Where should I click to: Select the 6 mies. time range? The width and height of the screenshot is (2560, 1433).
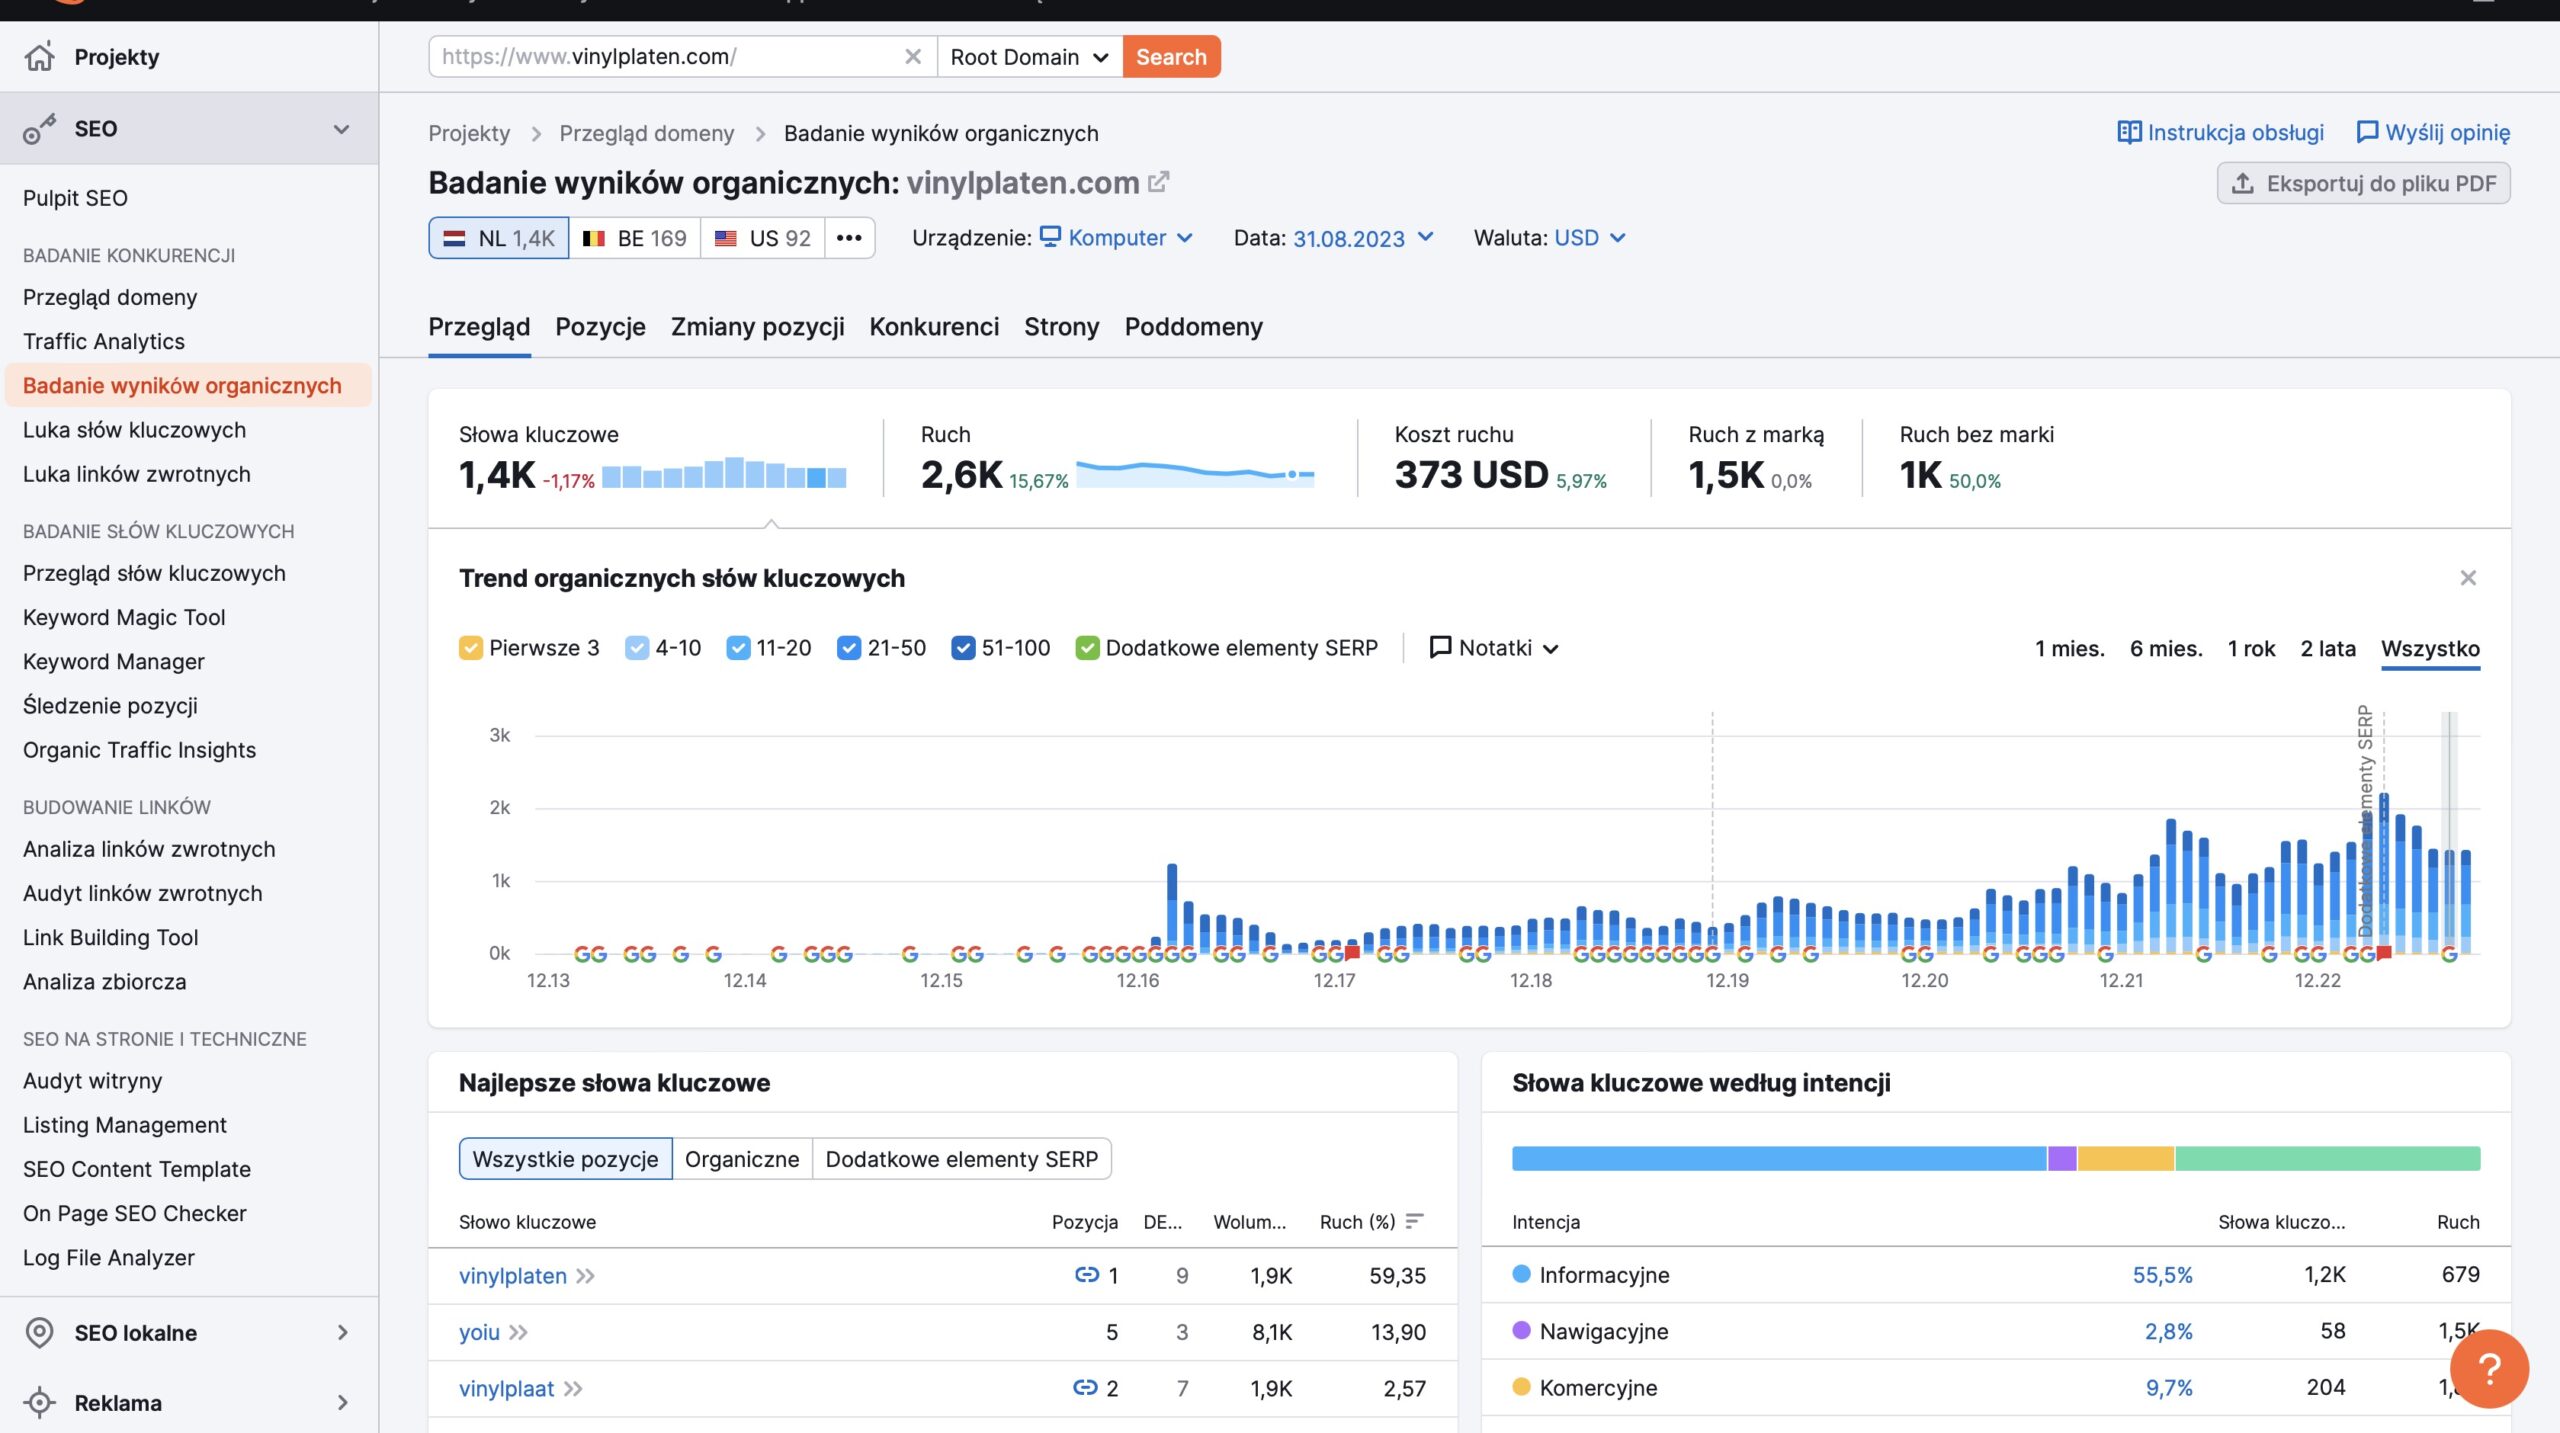pyautogui.click(x=2166, y=649)
